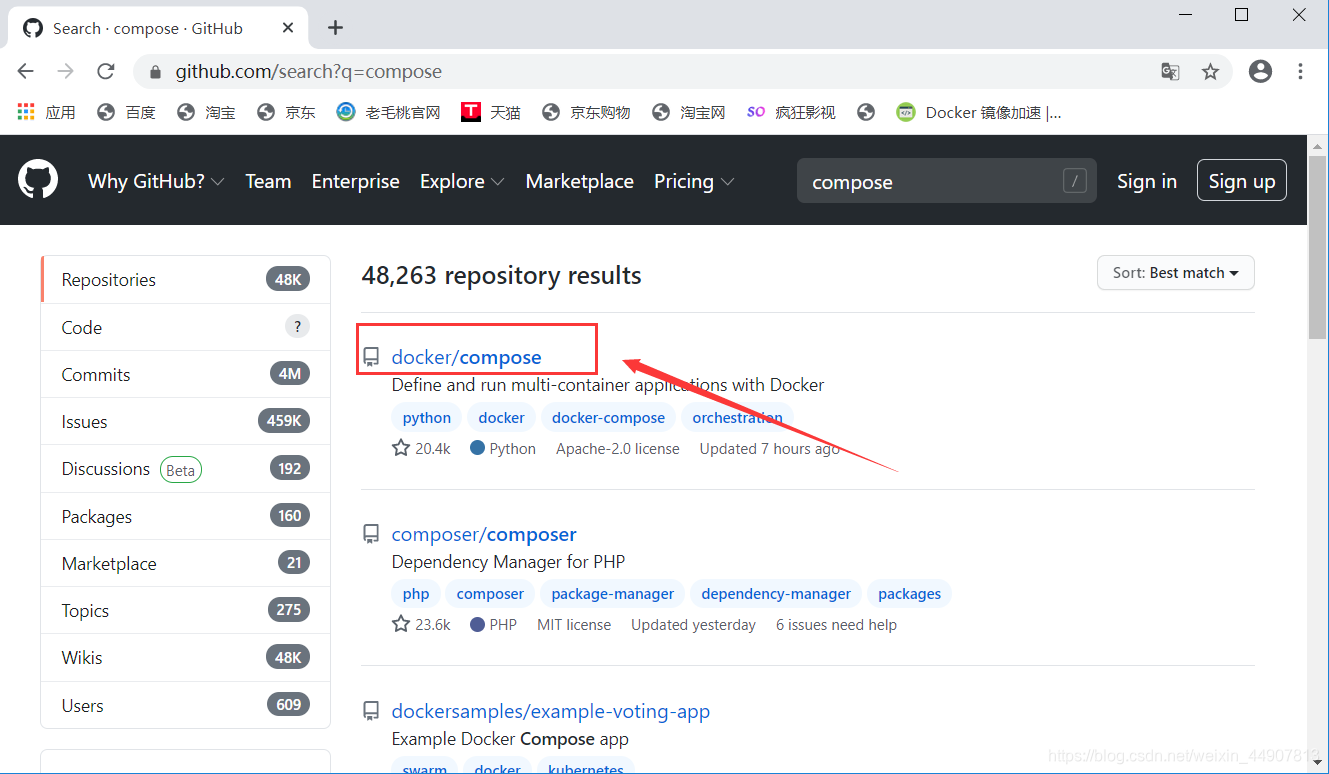Screen dimensions: 1329x774
Task: Reload the page with the refresh icon
Action: coord(106,71)
